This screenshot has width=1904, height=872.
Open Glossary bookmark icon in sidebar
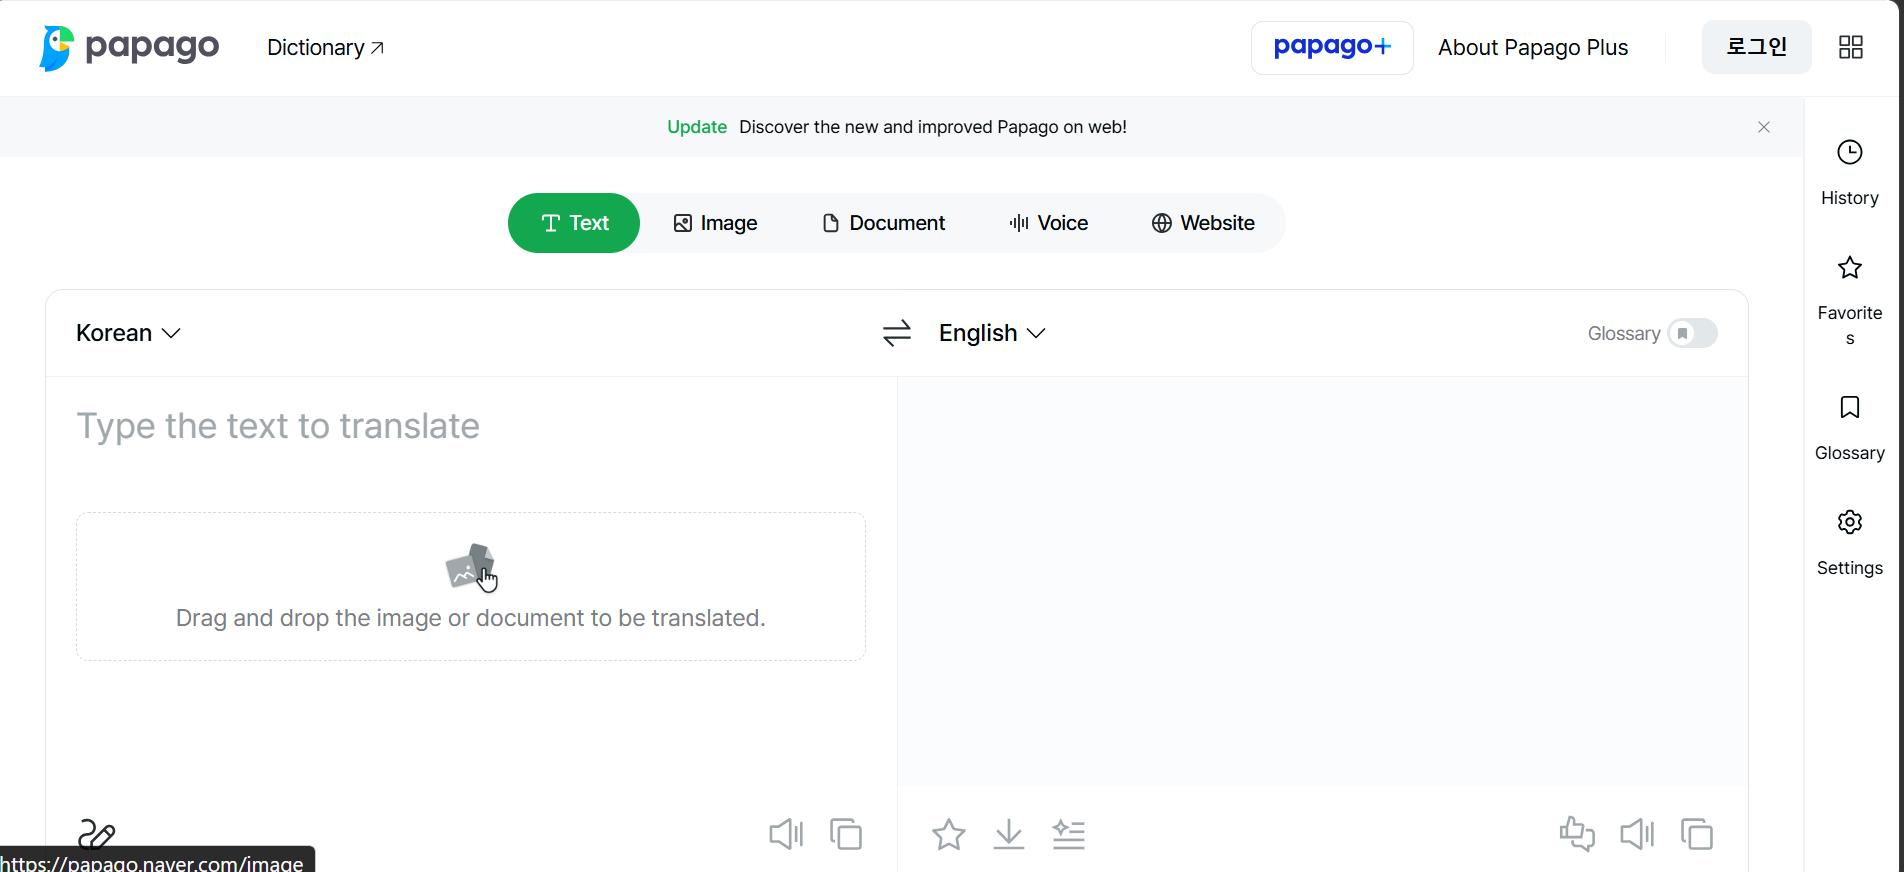pyautogui.click(x=1849, y=408)
